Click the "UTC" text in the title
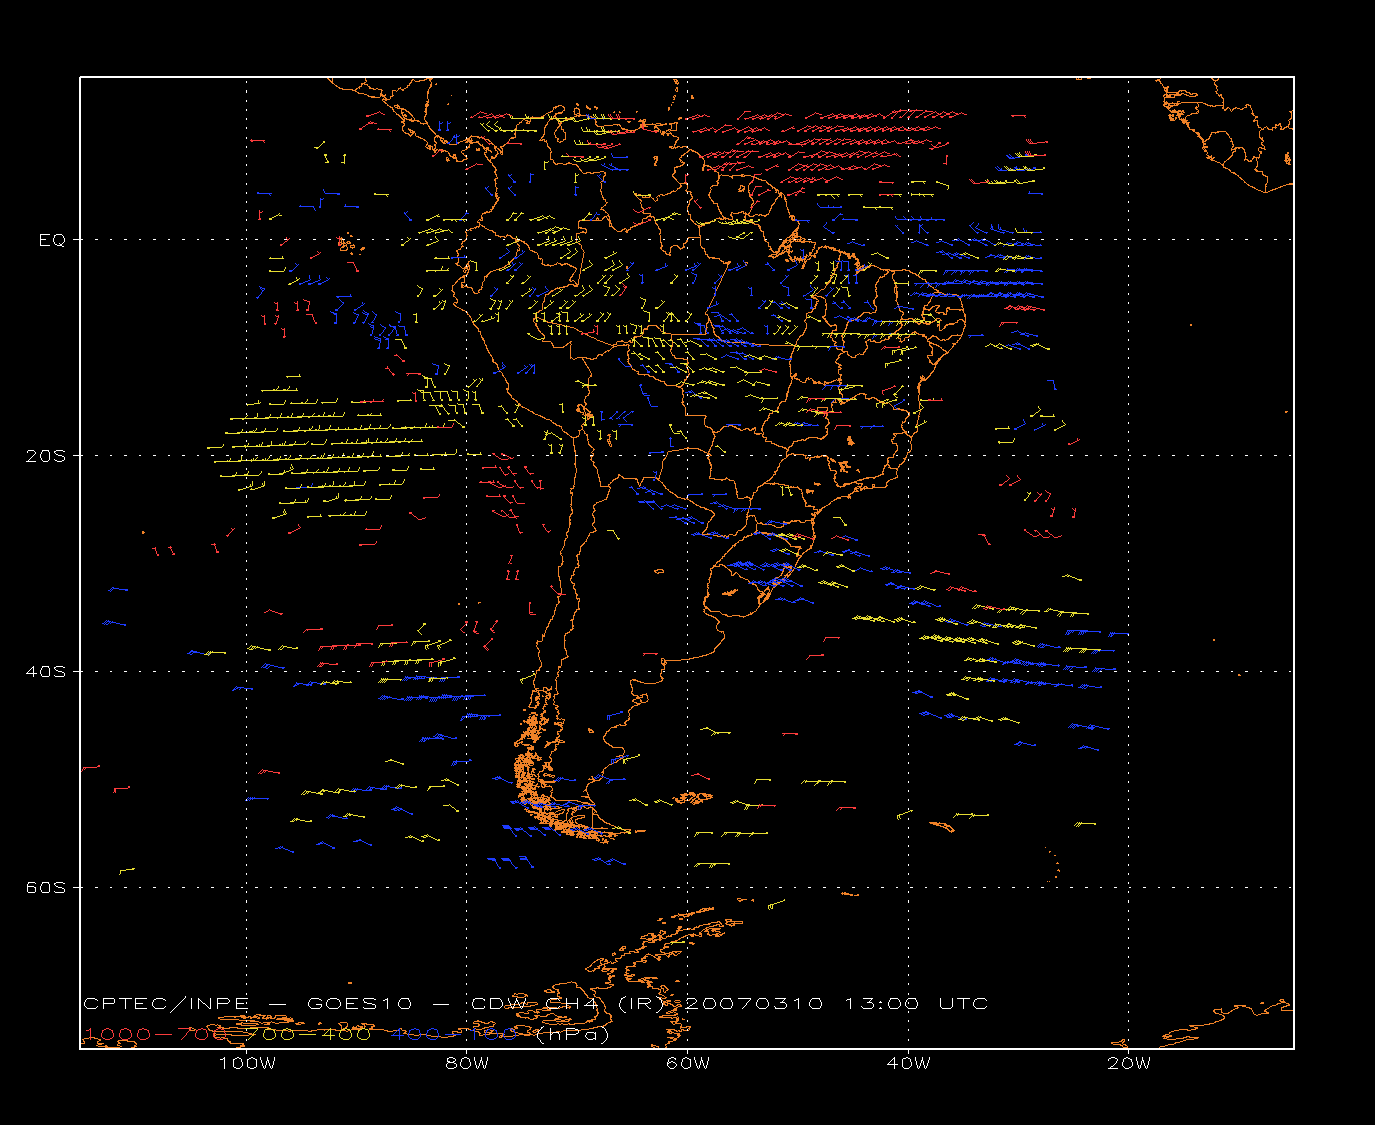1375x1125 pixels. point(963,1003)
